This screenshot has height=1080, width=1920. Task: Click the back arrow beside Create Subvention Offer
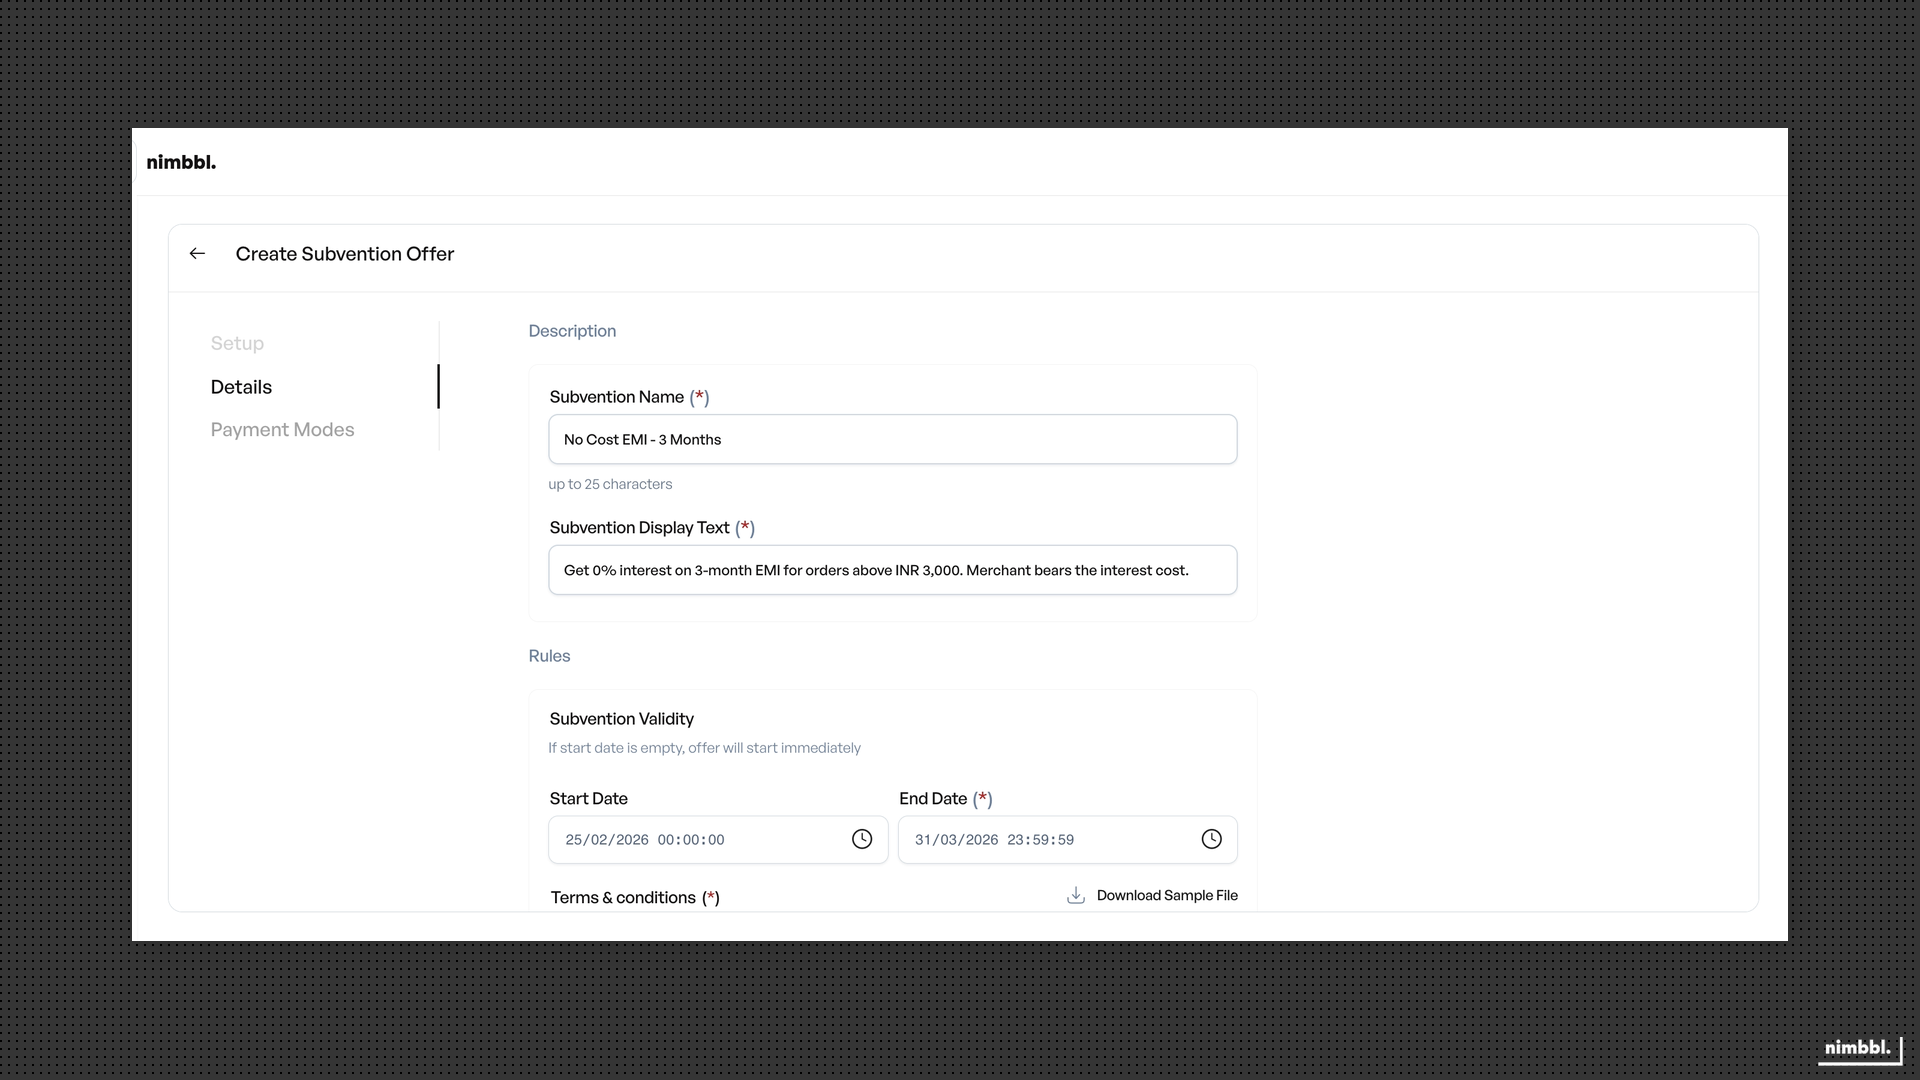click(196, 253)
